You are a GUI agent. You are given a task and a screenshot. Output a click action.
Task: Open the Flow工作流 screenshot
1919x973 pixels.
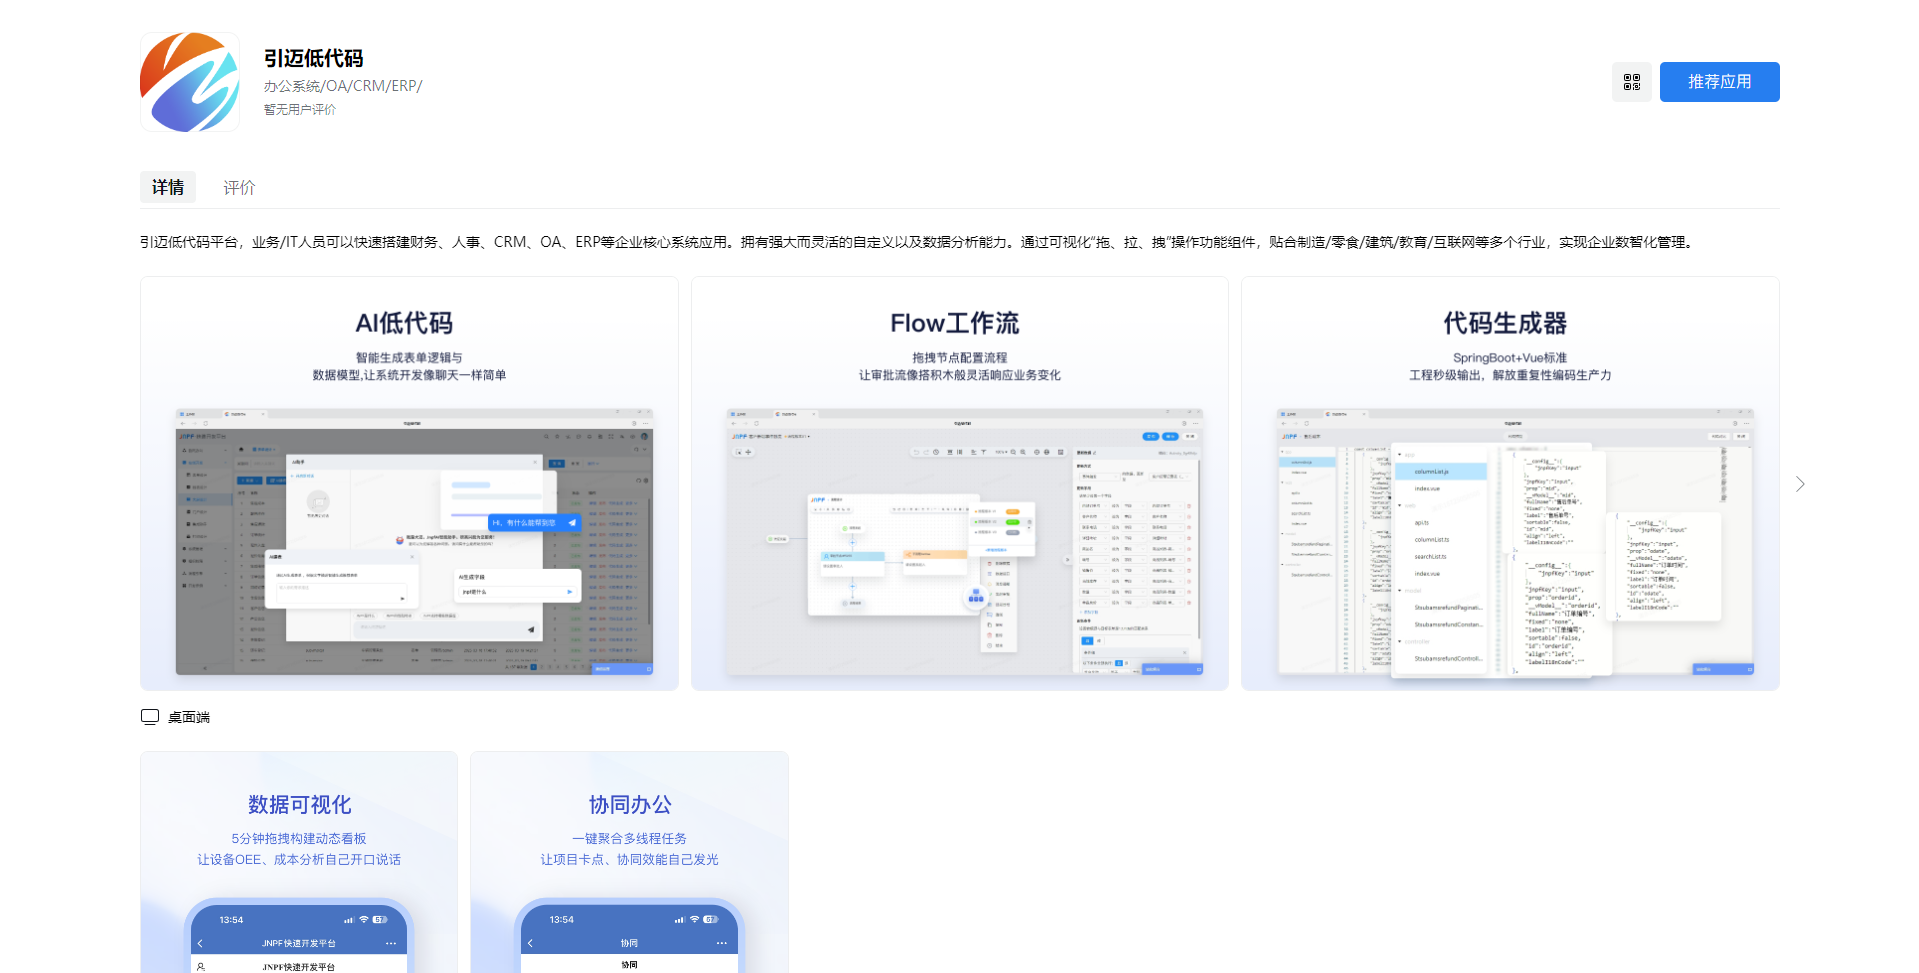[959, 484]
